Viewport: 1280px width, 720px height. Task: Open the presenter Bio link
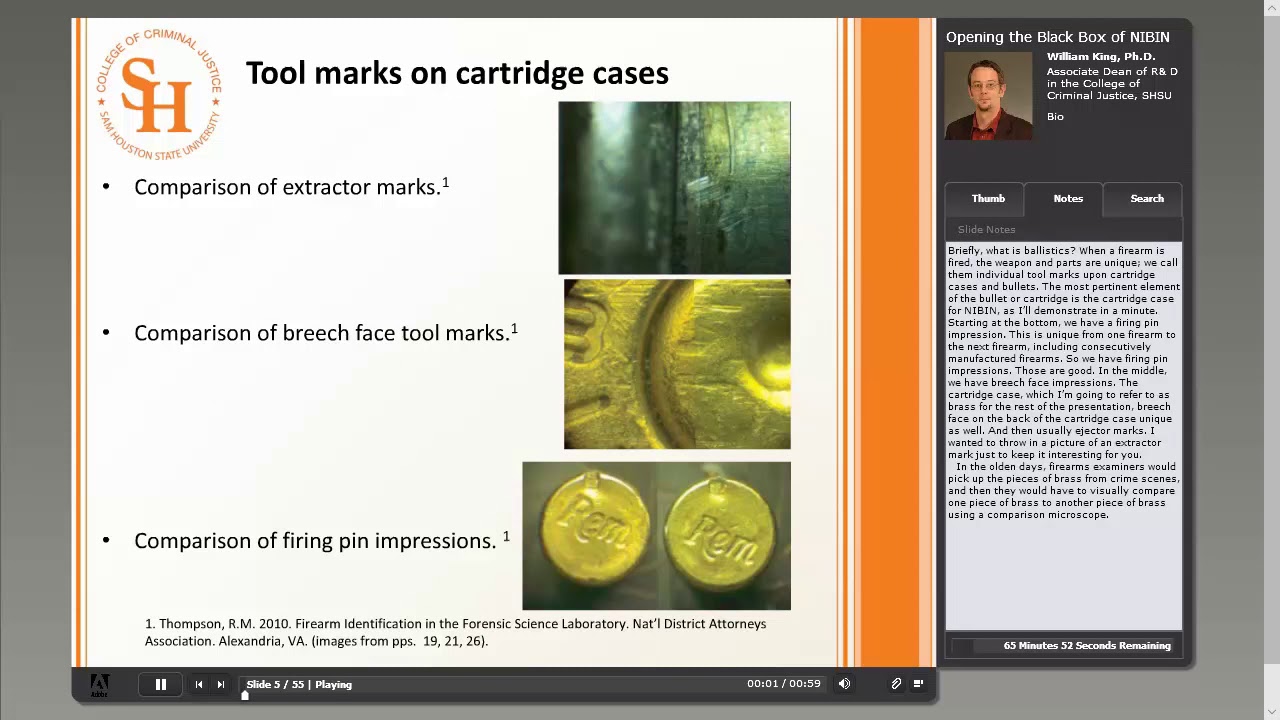1055,117
